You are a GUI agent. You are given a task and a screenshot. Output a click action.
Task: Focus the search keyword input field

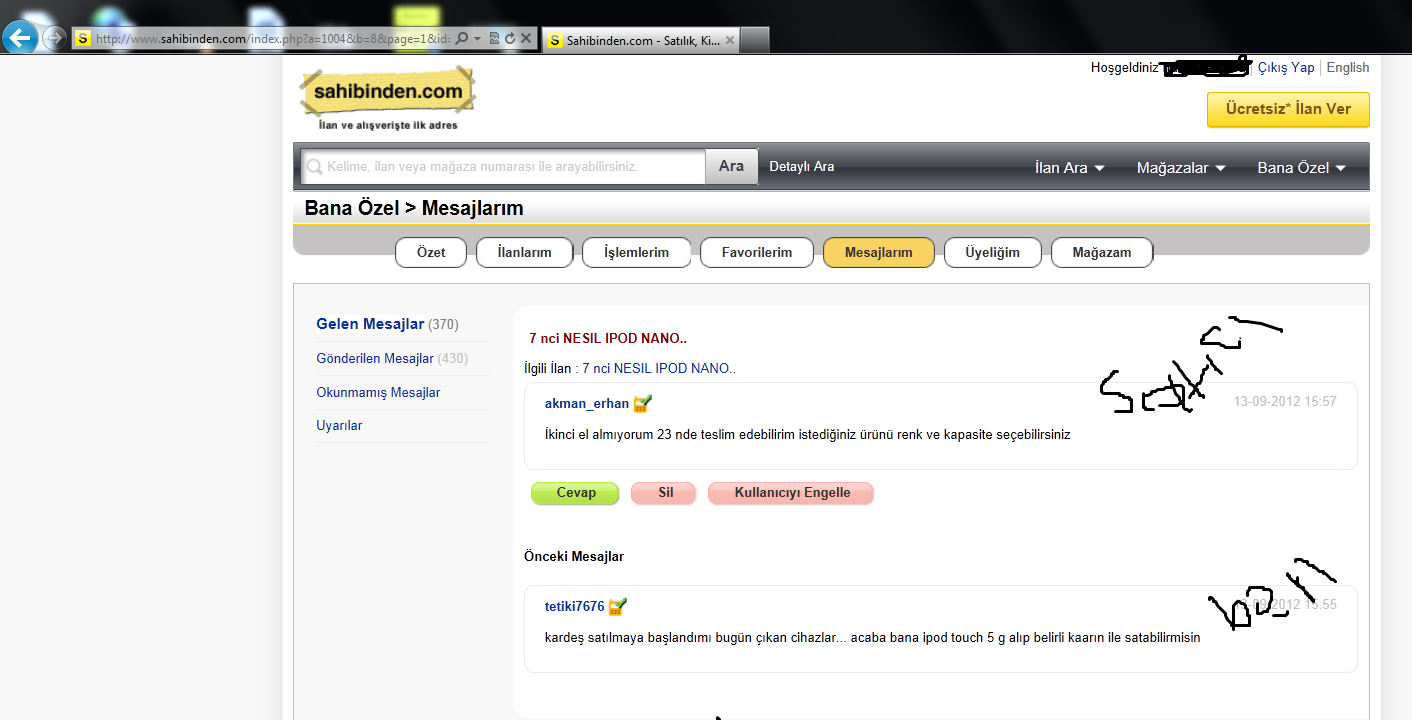(x=503, y=166)
